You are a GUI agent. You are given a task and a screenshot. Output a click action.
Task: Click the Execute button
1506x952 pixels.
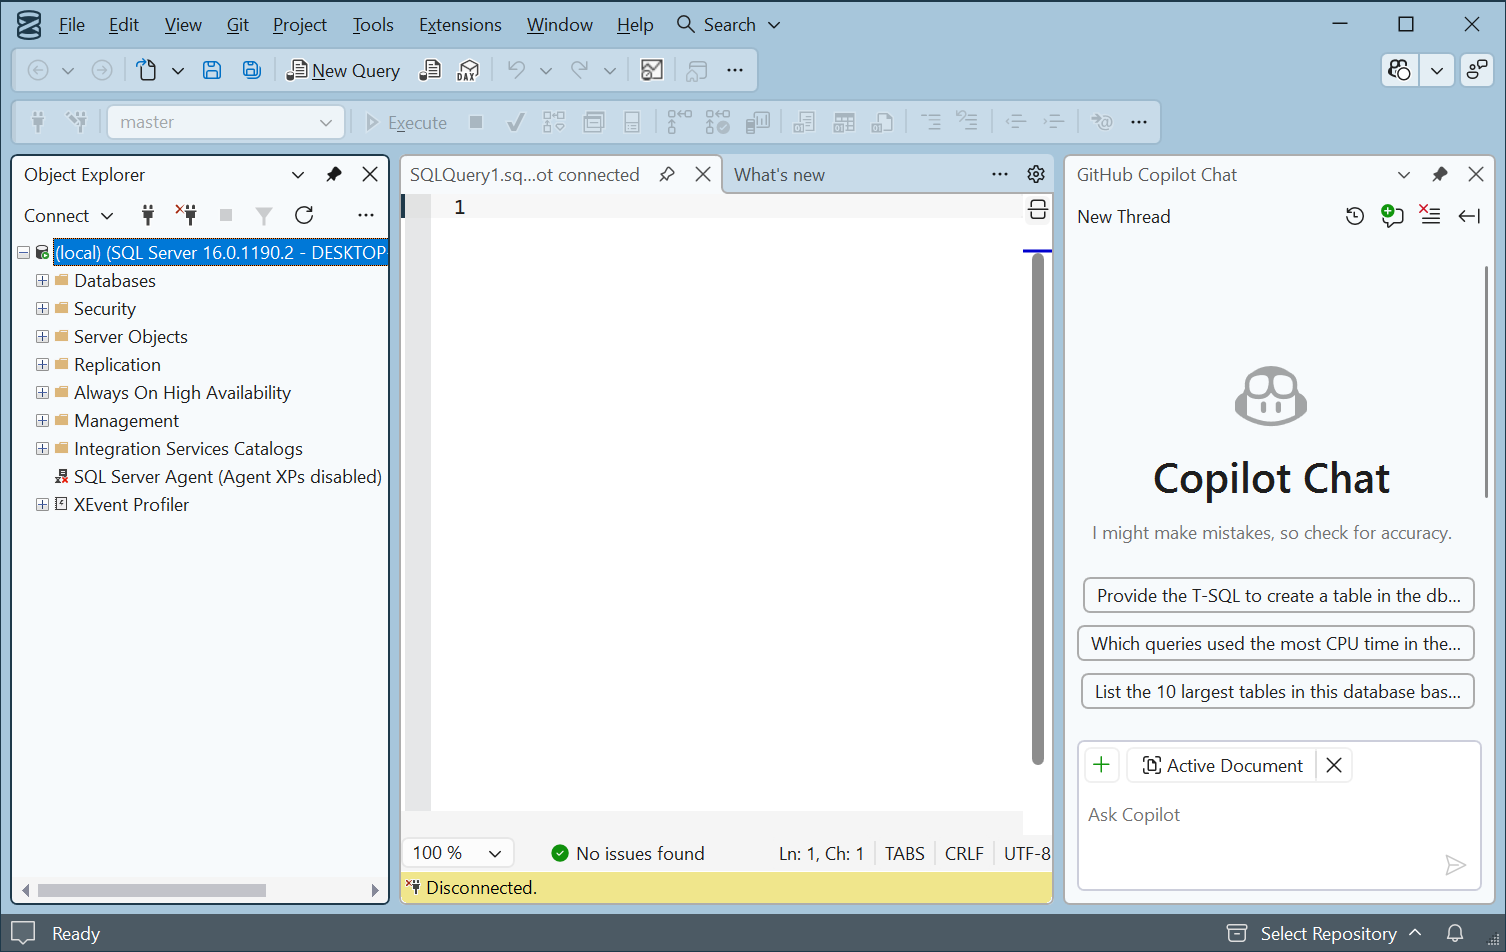point(406,122)
